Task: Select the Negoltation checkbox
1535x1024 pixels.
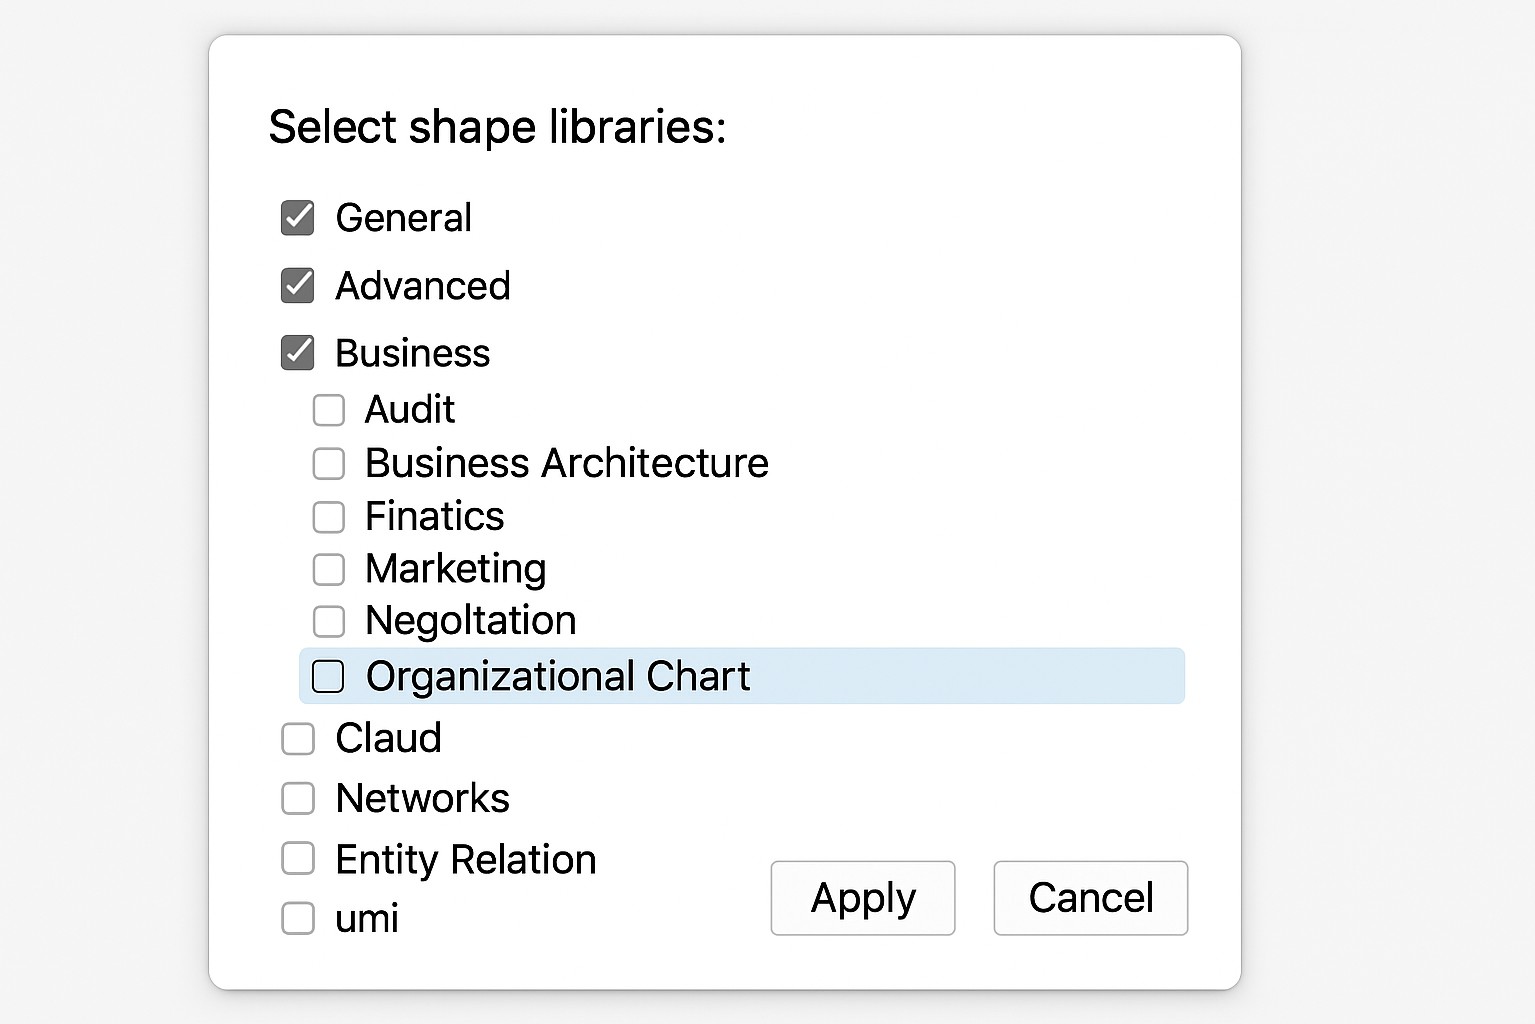Action: pyautogui.click(x=329, y=621)
